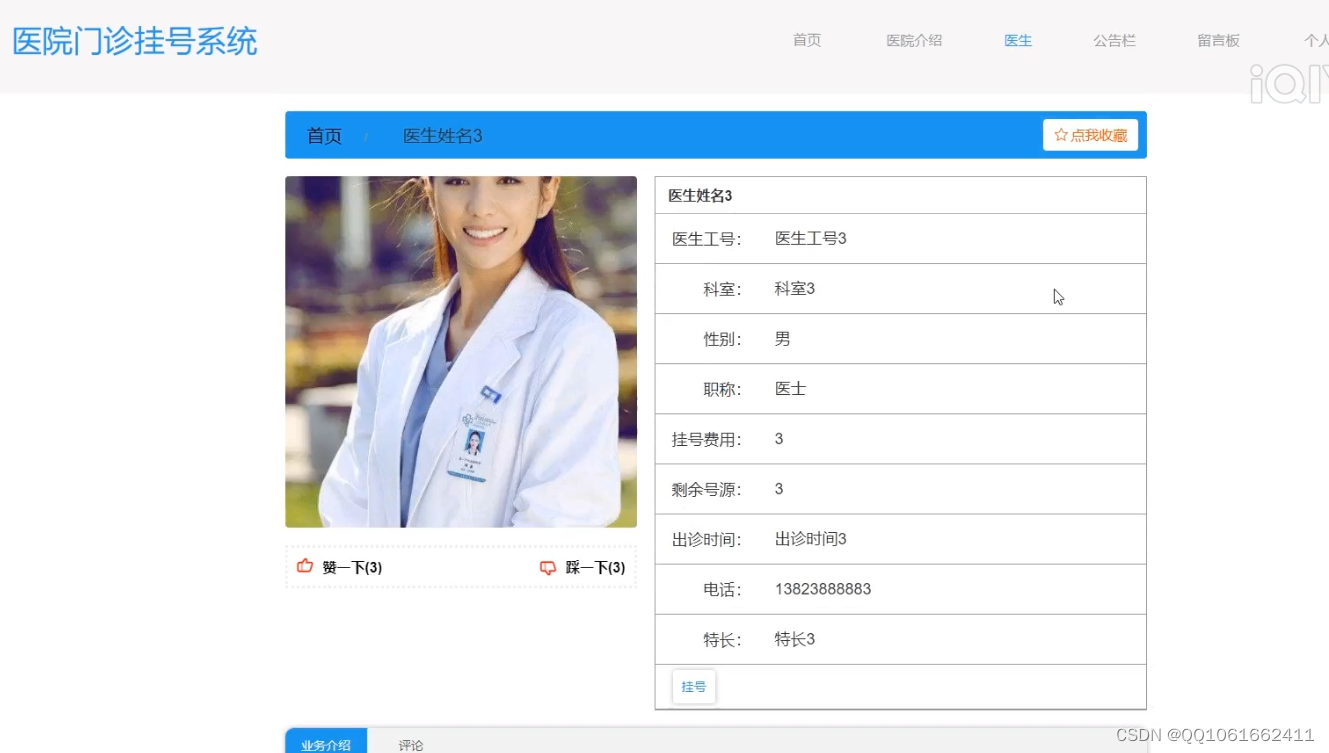Click the 医生姓名3 breadcrumb text
The image size is (1329, 753).
[x=443, y=136]
